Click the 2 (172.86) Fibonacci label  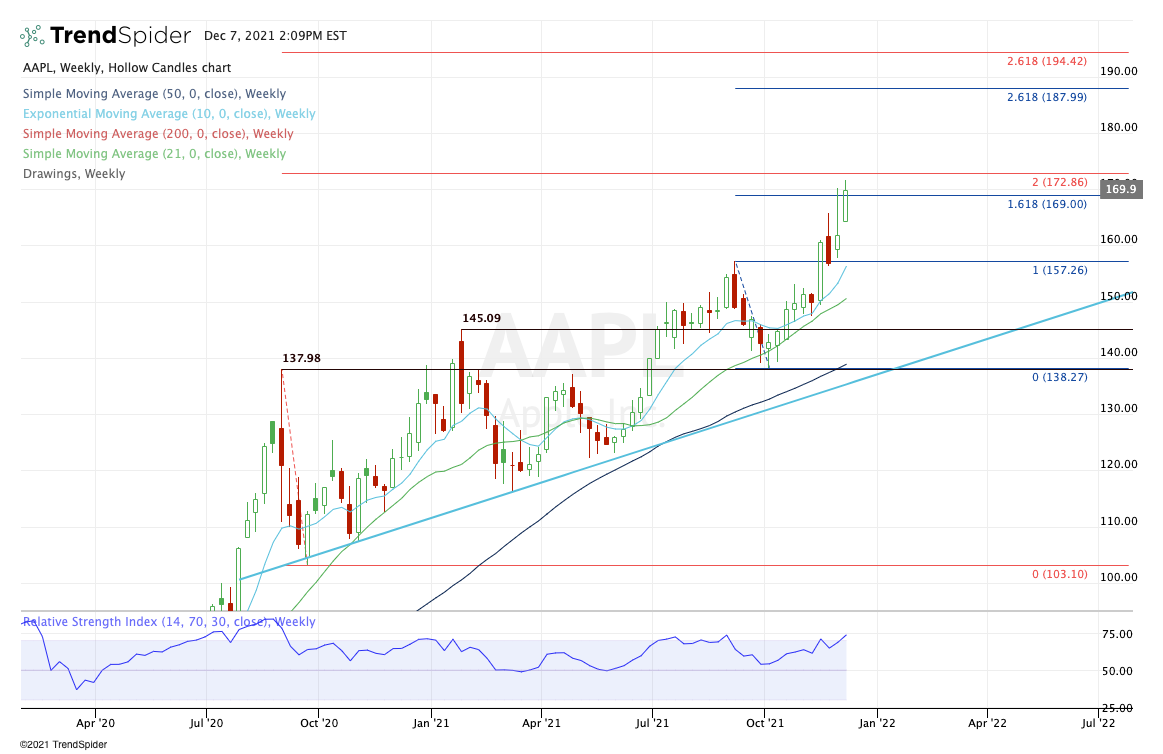pyautogui.click(x=1059, y=182)
